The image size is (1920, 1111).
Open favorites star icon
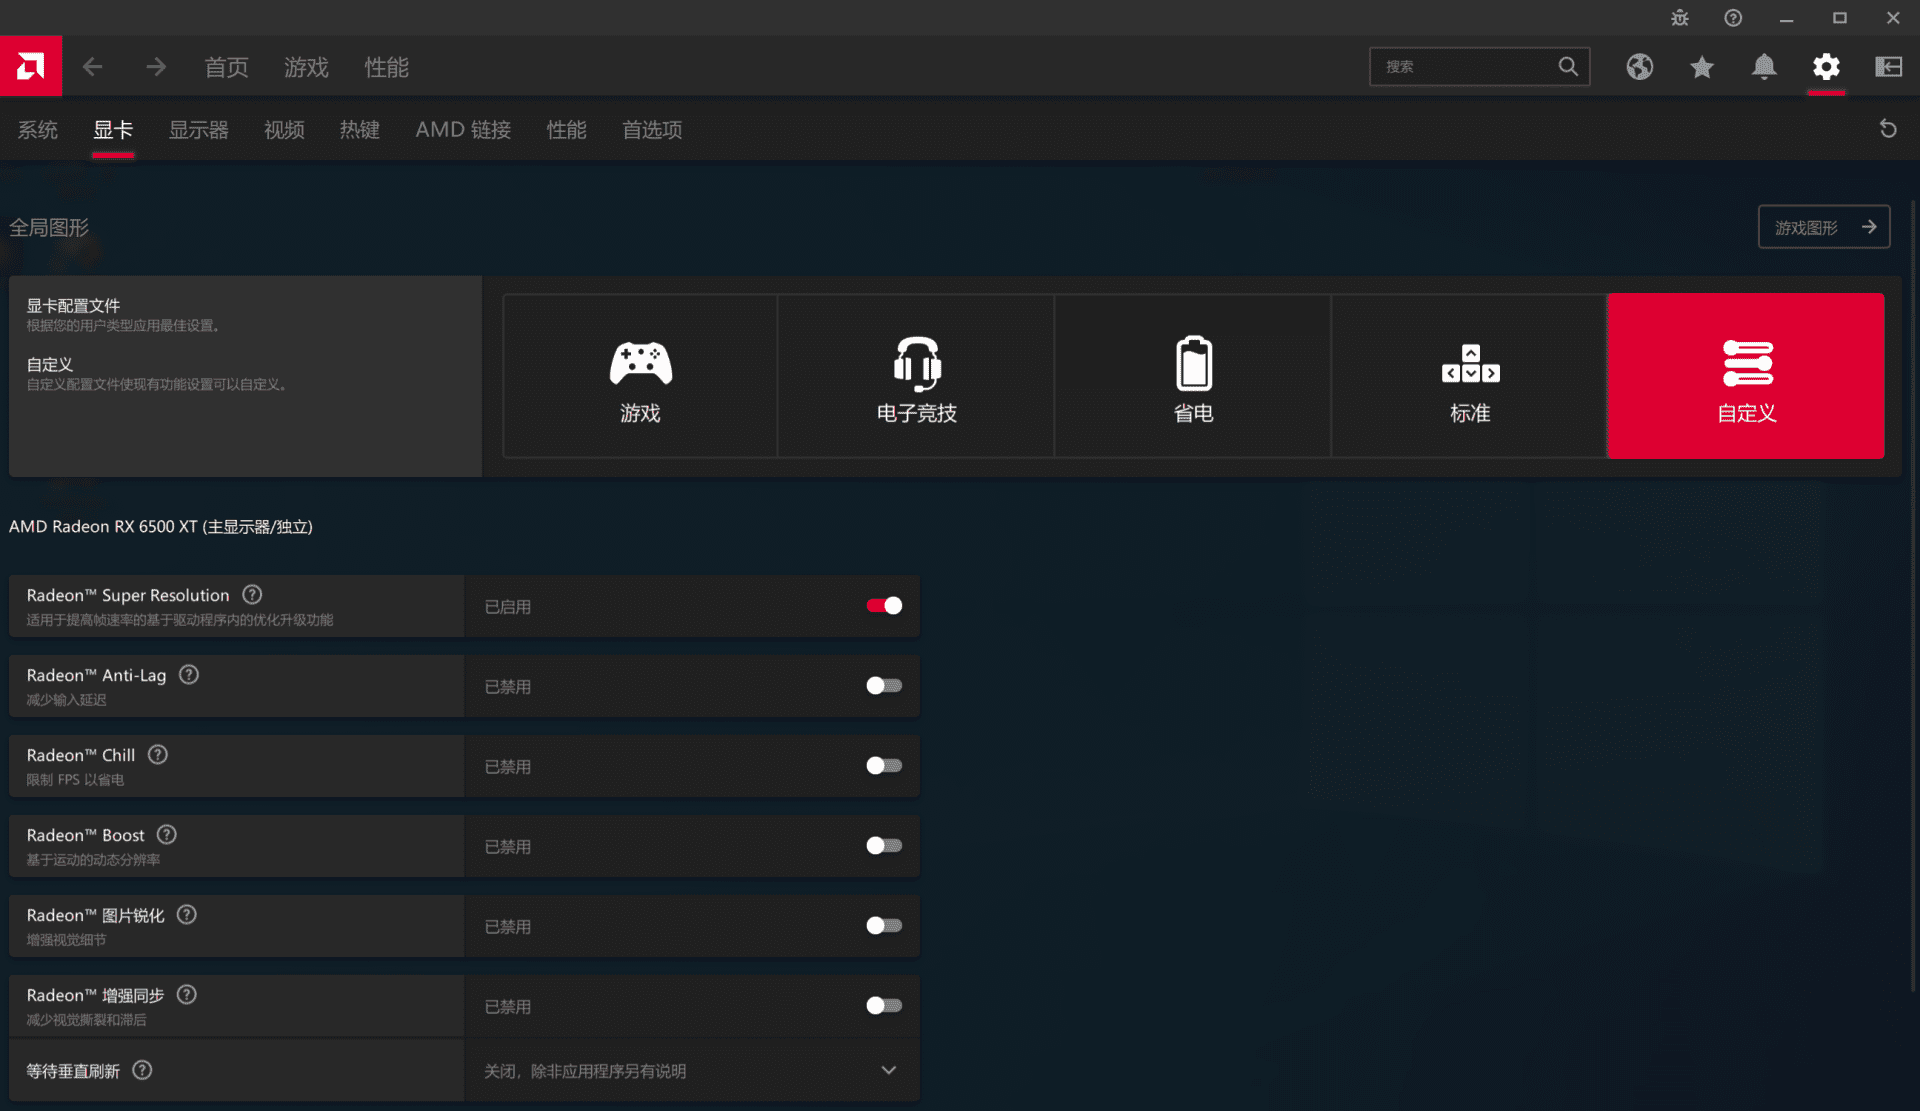point(1702,67)
